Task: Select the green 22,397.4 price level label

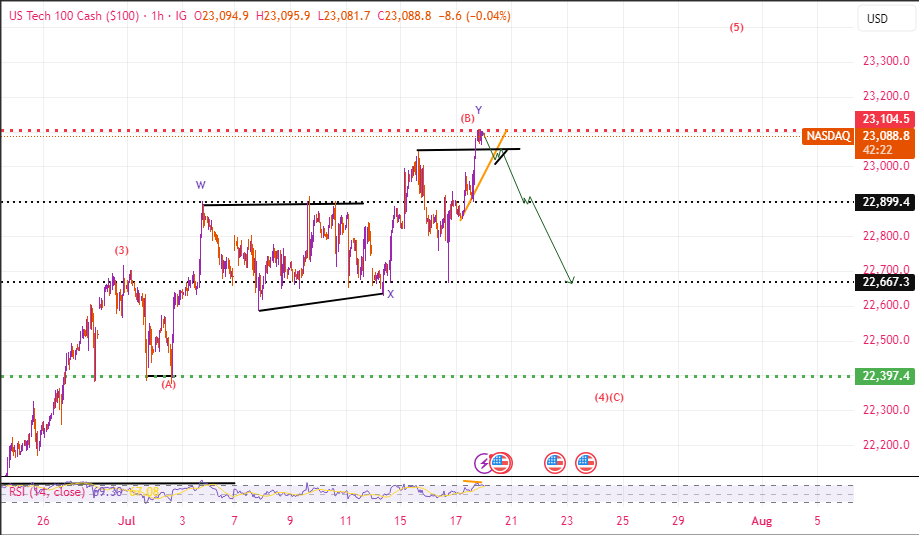Action: click(884, 376)
